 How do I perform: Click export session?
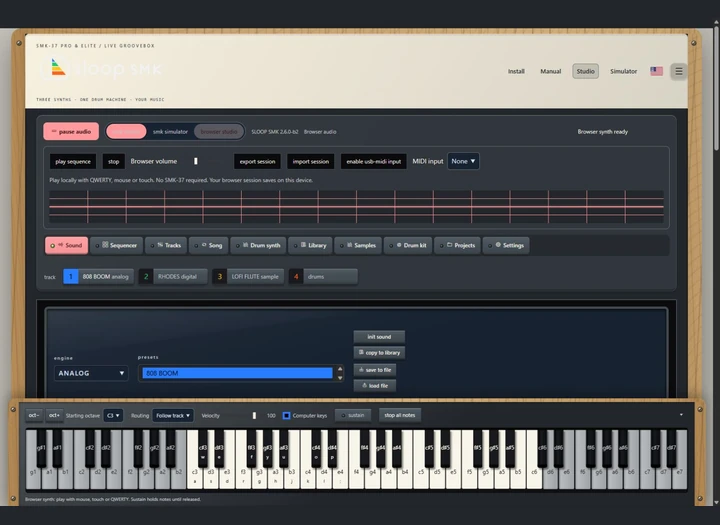click(257, 161)
